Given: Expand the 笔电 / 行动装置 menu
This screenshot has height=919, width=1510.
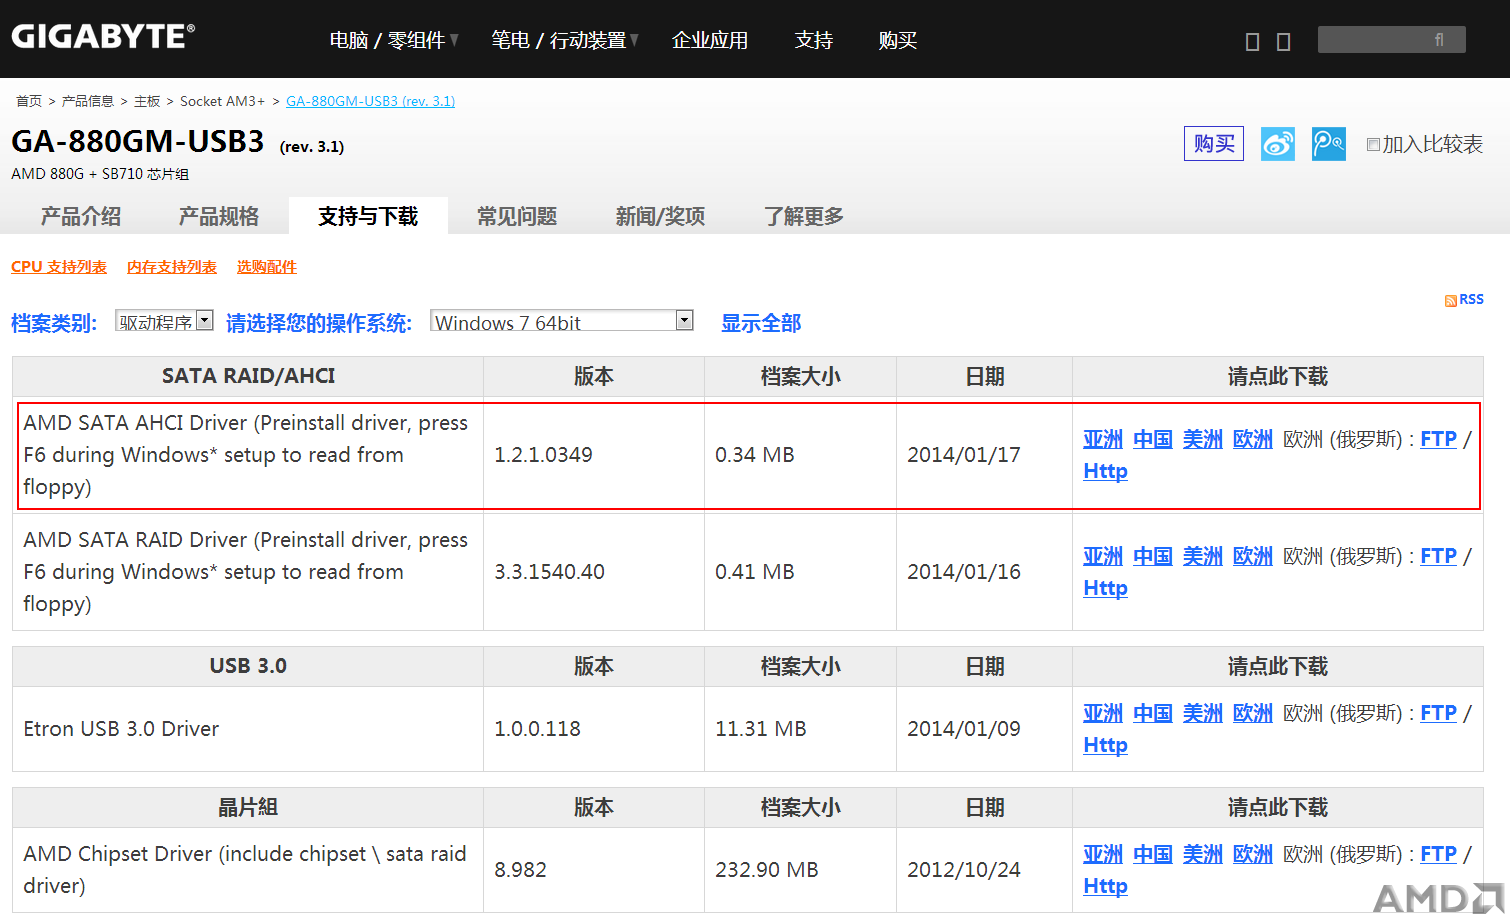Looking at the screenshot, I should (x=564, y=40).
